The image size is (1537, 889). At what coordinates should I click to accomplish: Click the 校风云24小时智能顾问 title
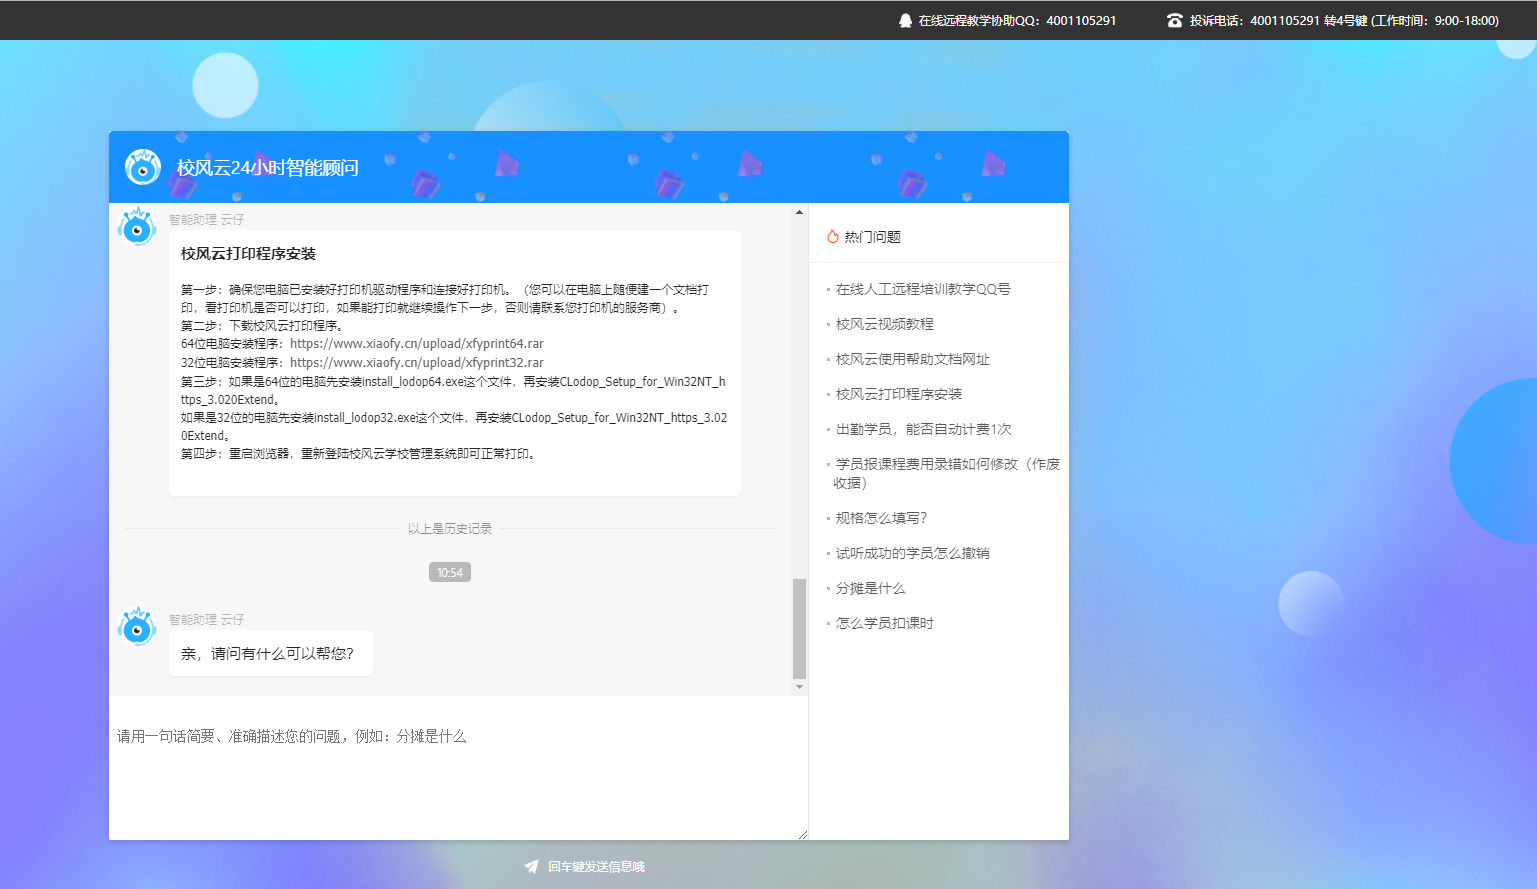(x=268, y=167)
